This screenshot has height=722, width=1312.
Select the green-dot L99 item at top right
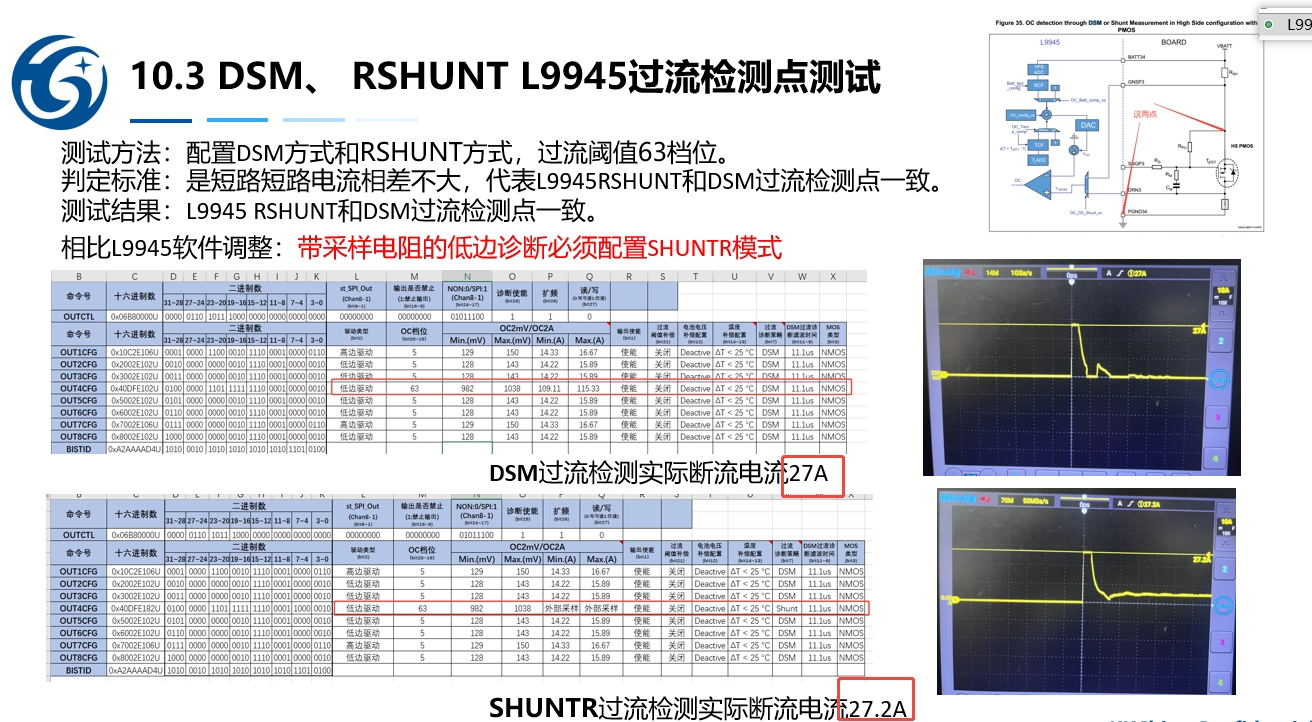coord(1286,25)
